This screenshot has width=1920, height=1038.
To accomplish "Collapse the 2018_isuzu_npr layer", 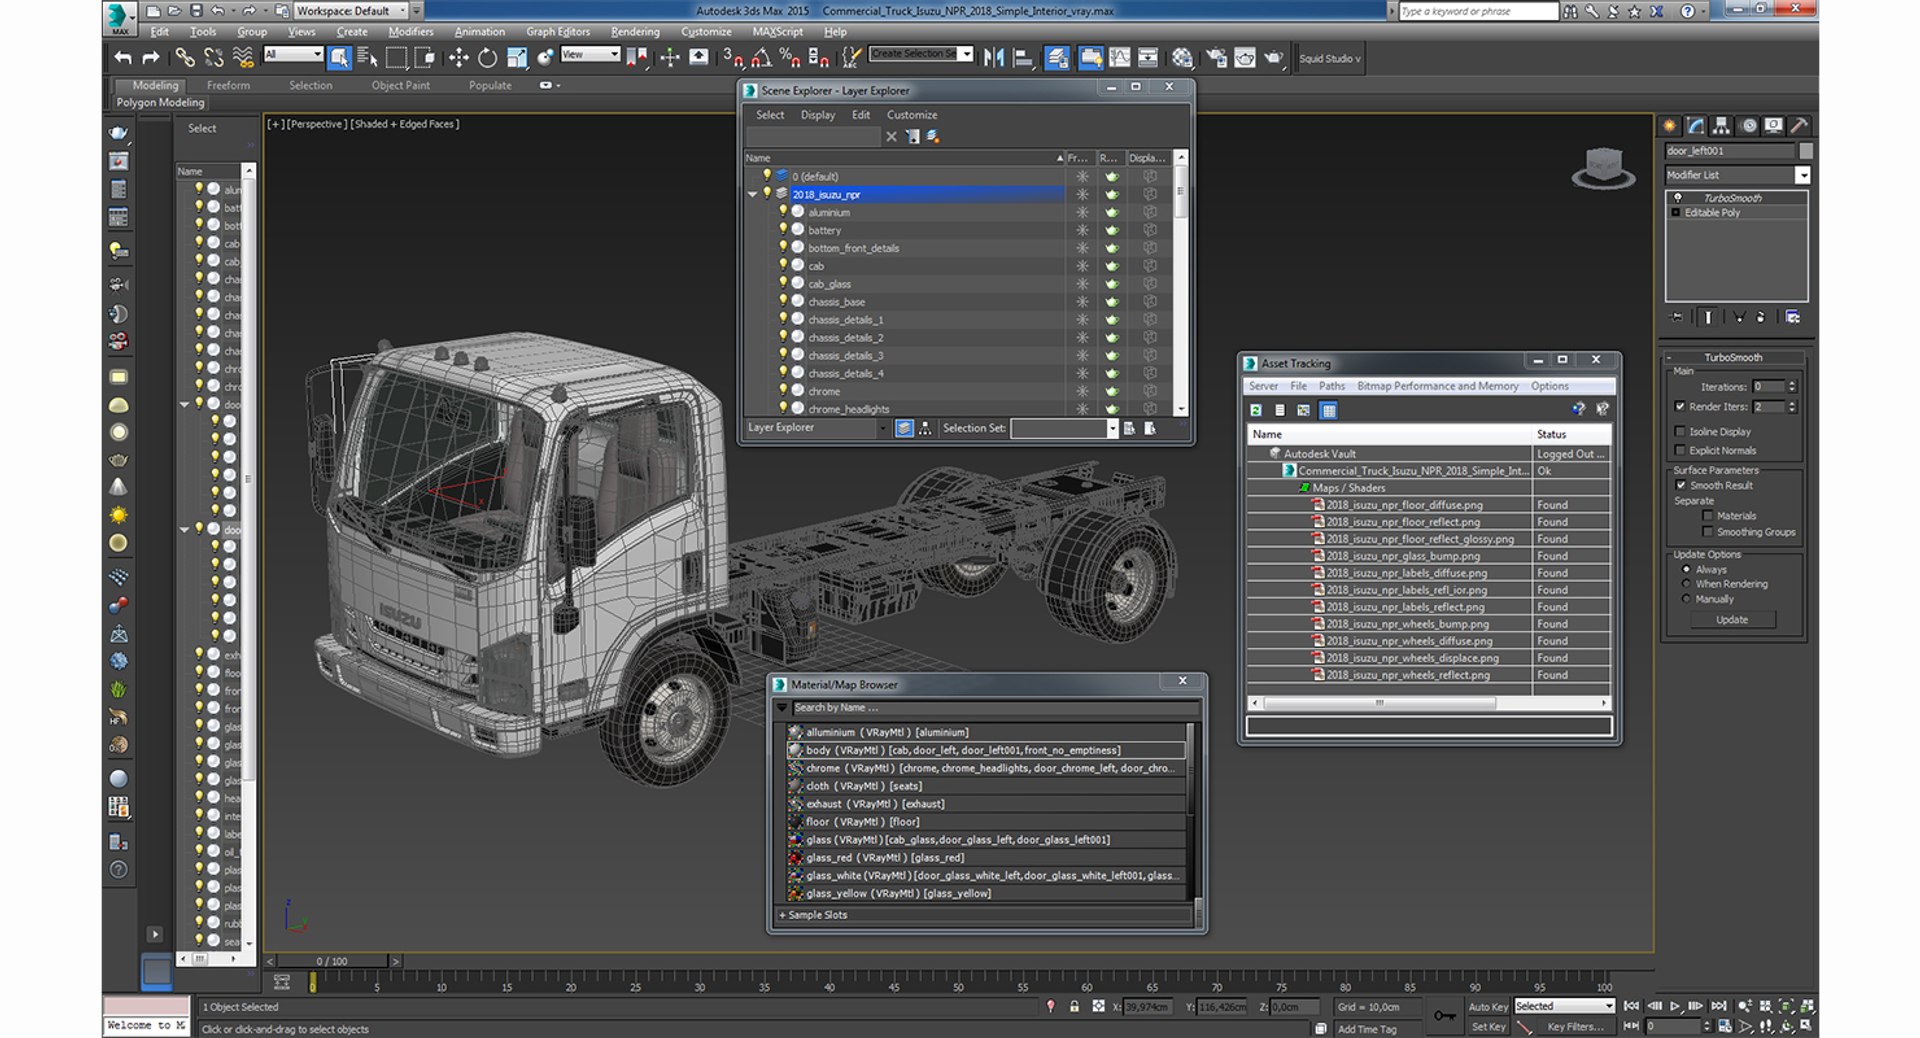I will coord(752,195).
